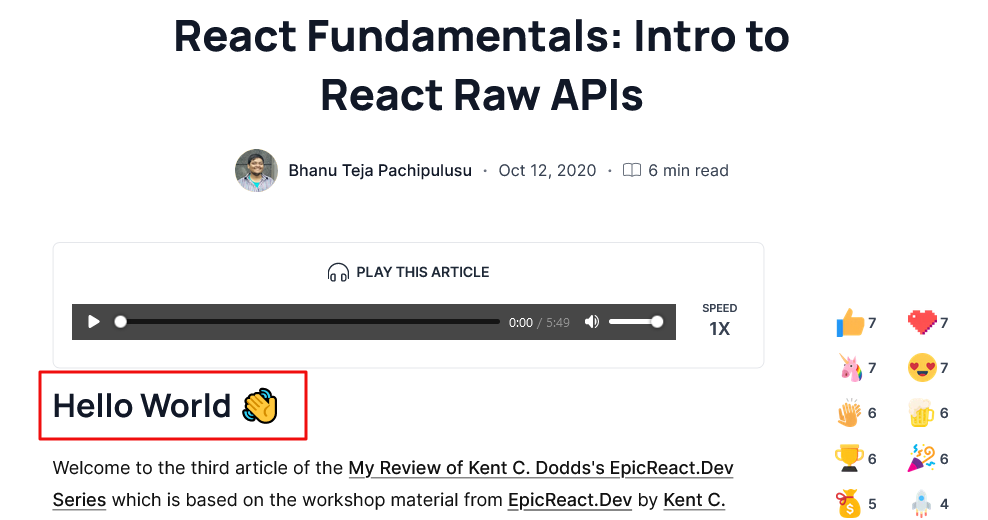Click the rocket reaction emoji
The image size is (988, 520).
tap(921, 503)
